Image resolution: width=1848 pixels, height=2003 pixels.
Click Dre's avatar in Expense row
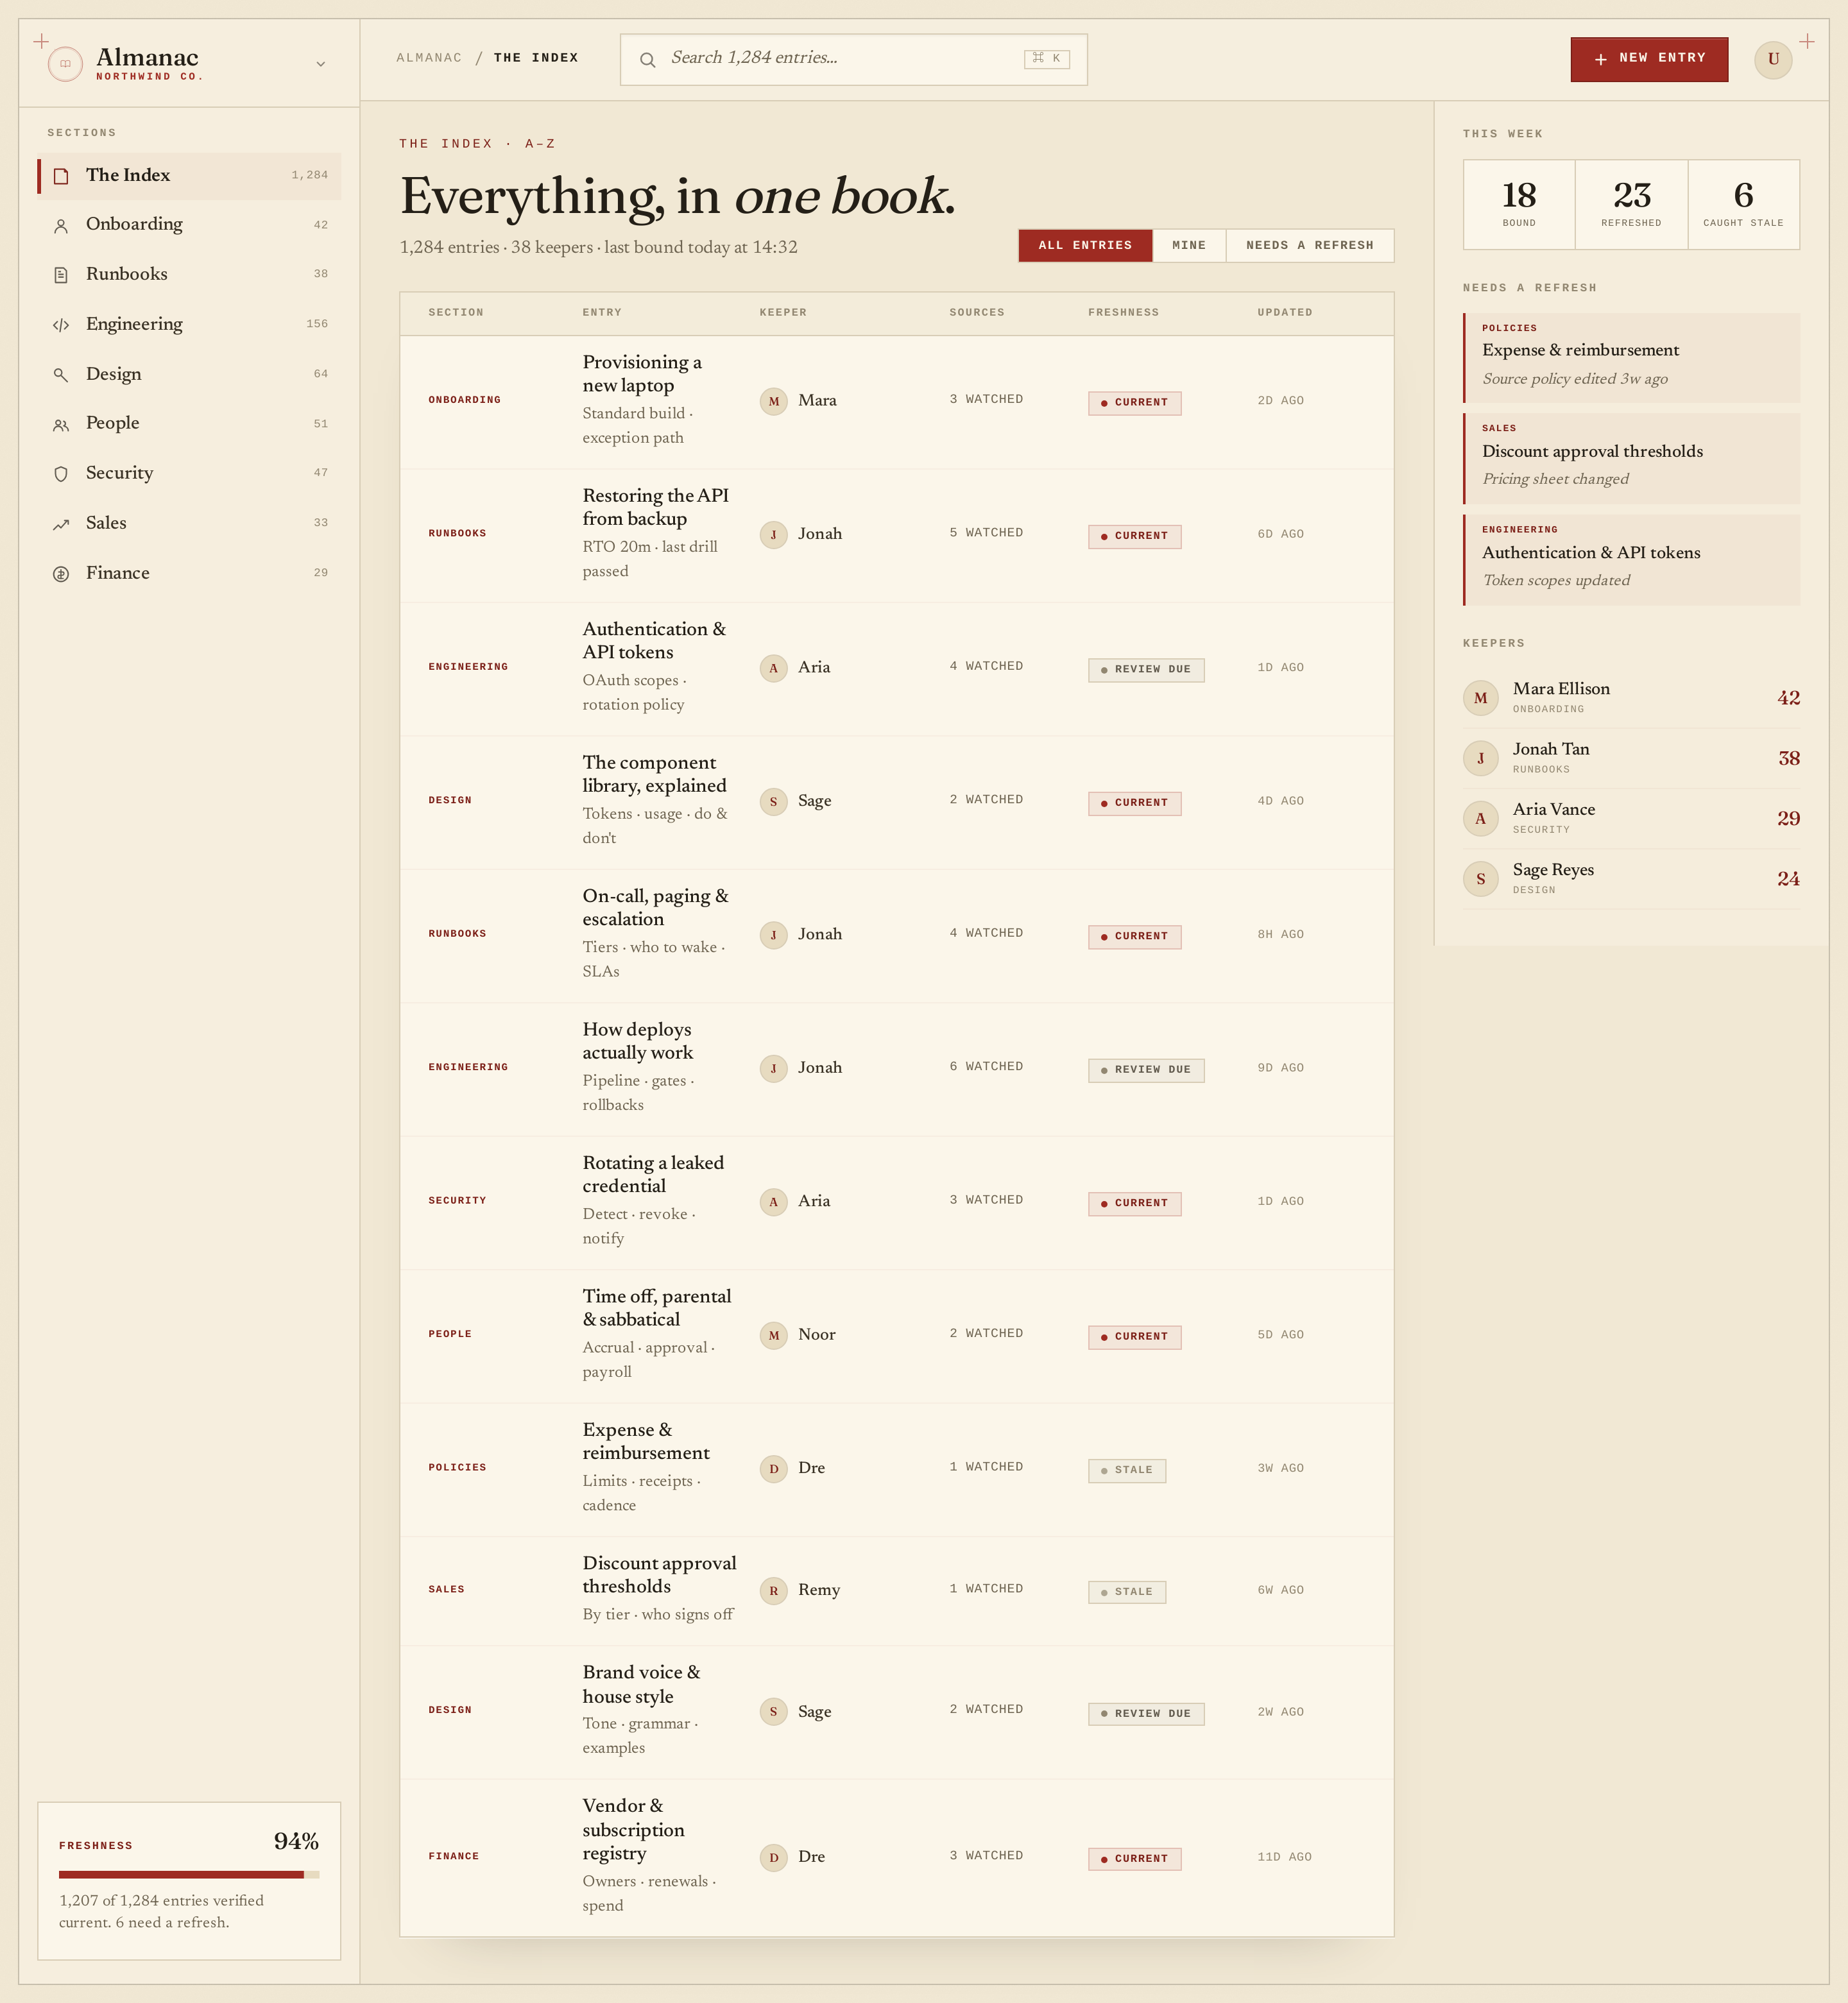click(773, 1468)
